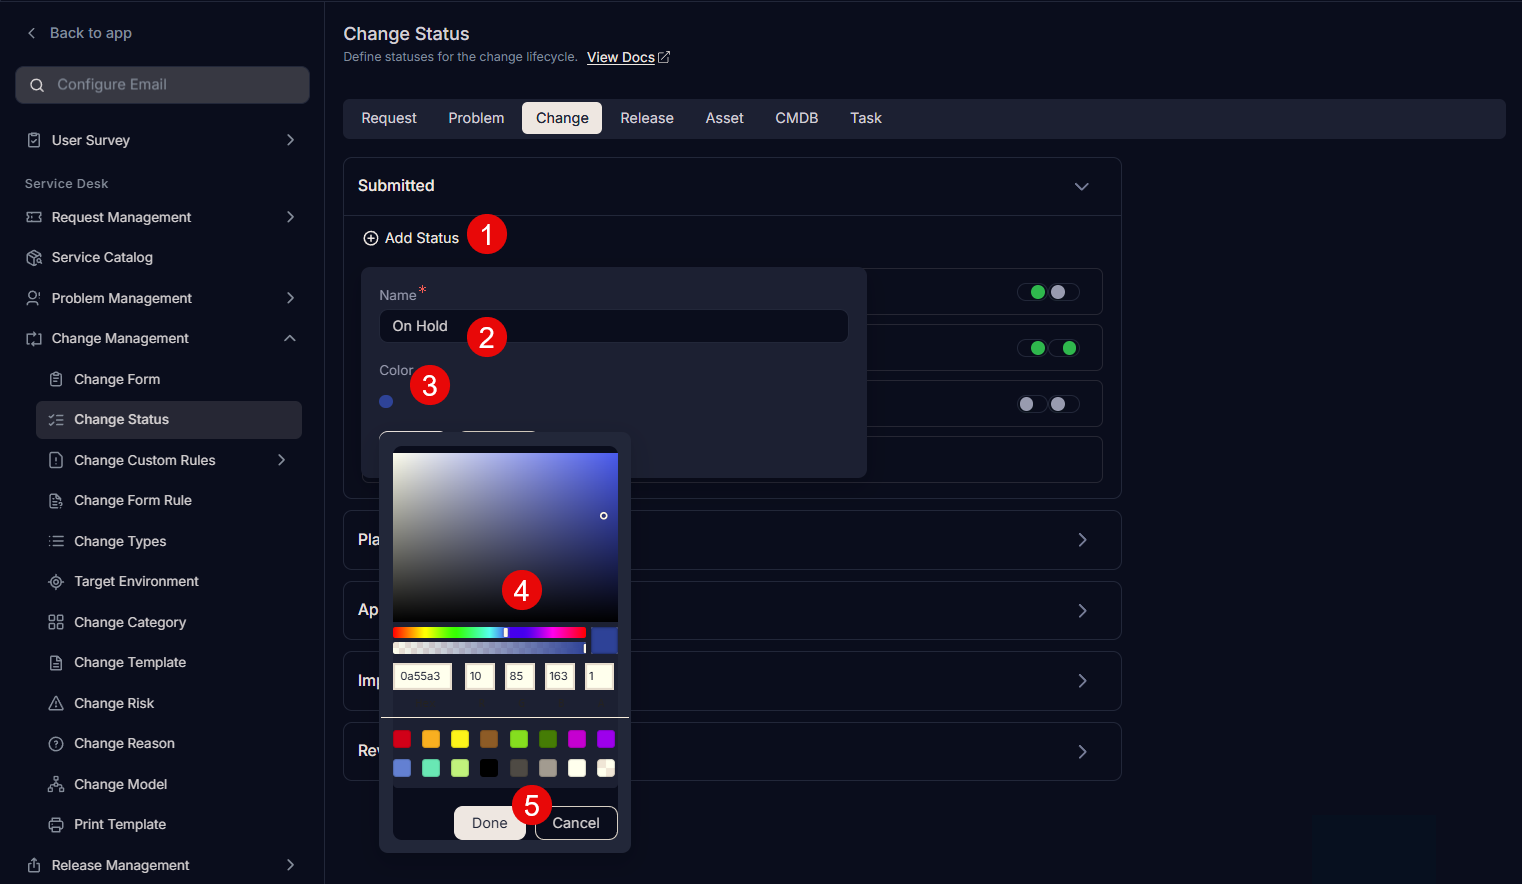Expand the Problem Management chevron

point(290,298)
